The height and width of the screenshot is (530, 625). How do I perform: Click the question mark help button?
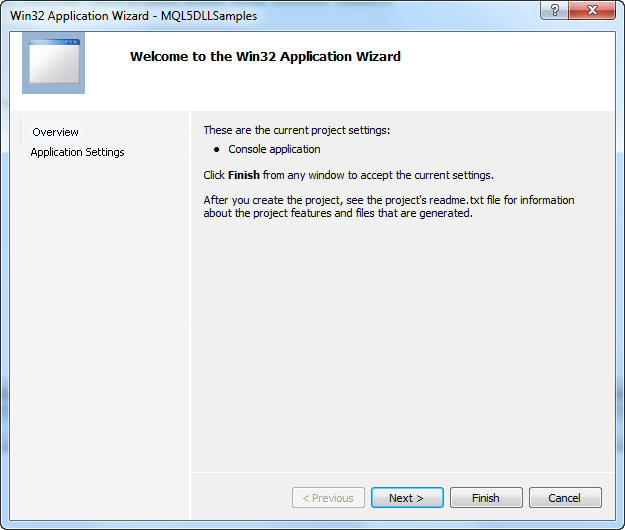(554, 10)
